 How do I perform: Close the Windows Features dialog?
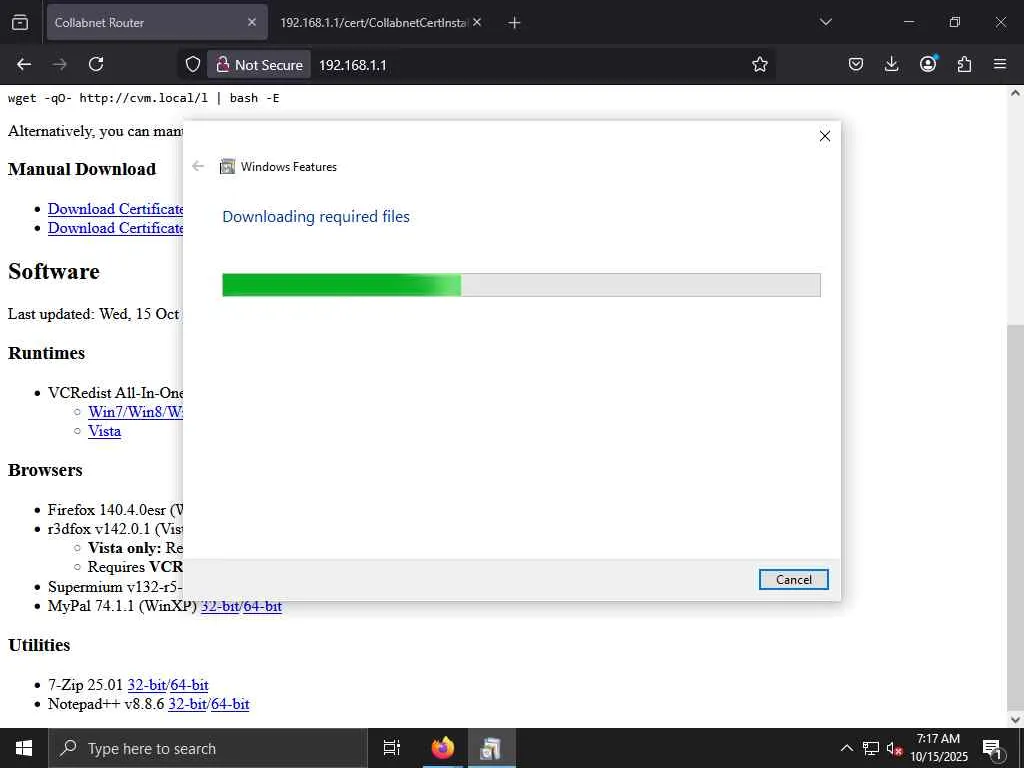(x=825, y=136)
